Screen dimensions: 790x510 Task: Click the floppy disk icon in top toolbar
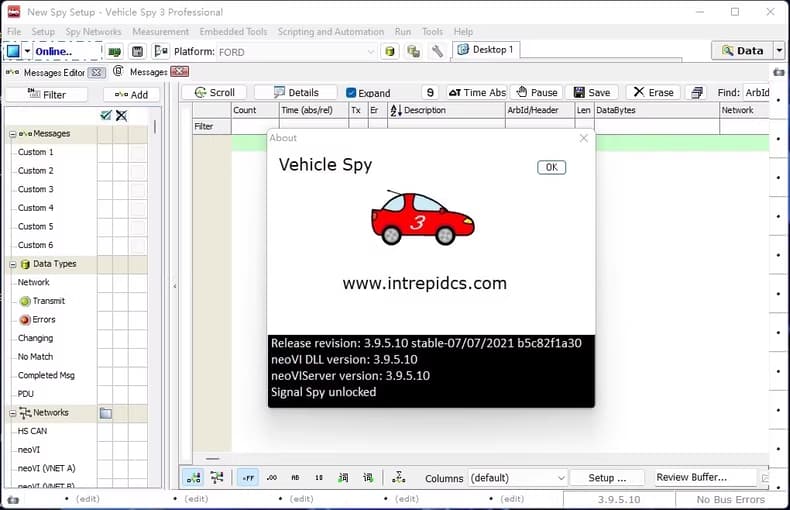point(138,51)
